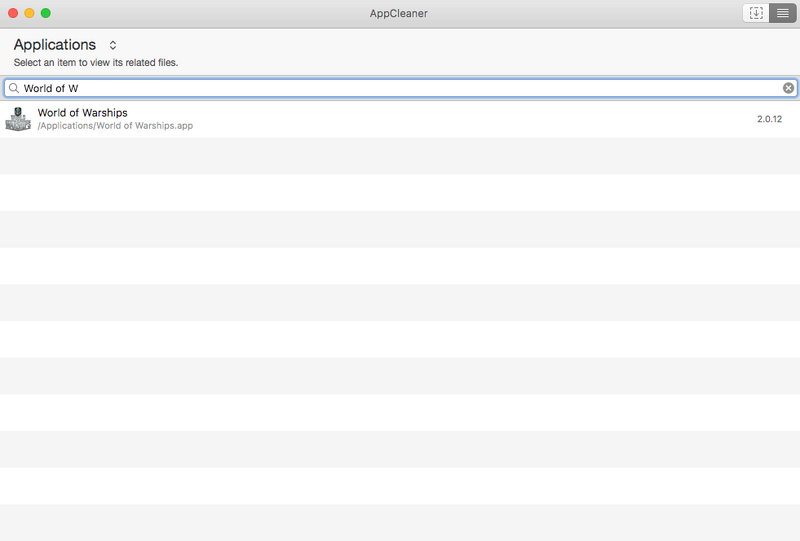Select the World of Warships list entry
800x541 pixels.
tap(400, 119)
